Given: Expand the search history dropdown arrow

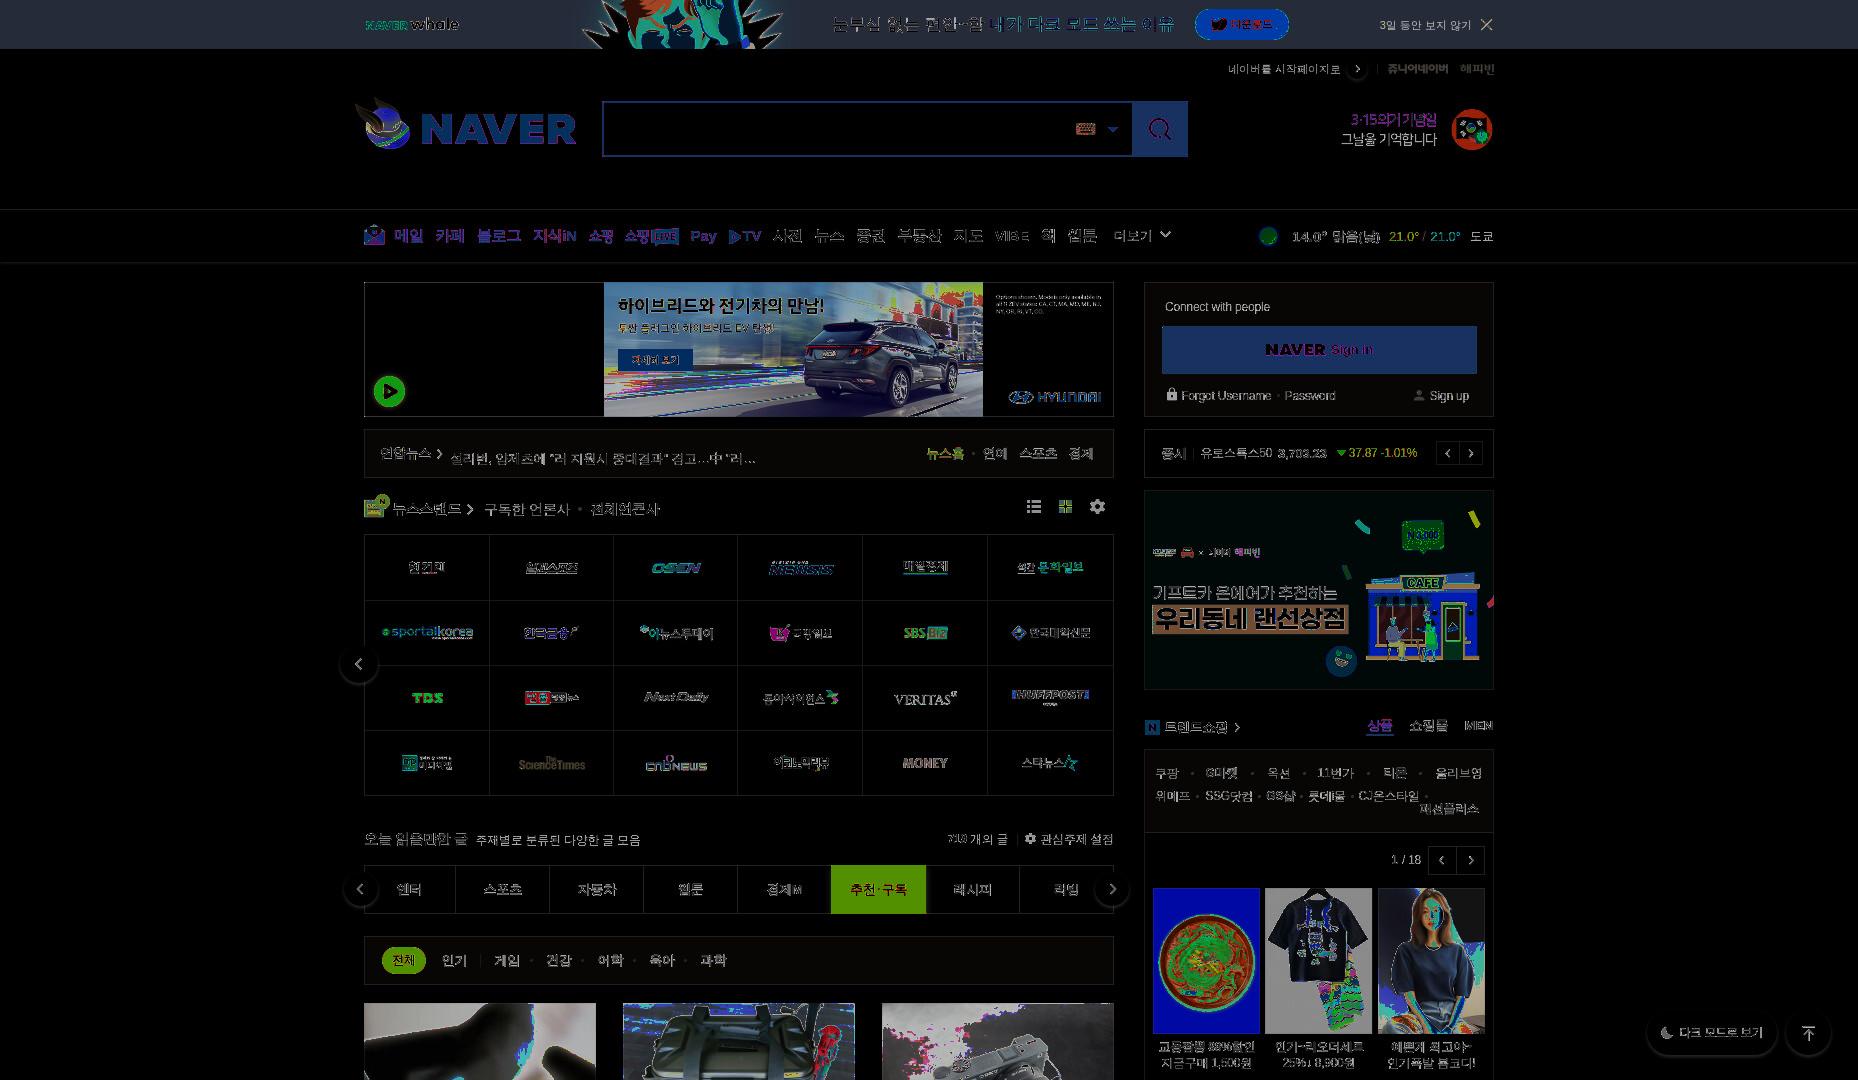Looking at the screenshot, I should pos(1113,129).
